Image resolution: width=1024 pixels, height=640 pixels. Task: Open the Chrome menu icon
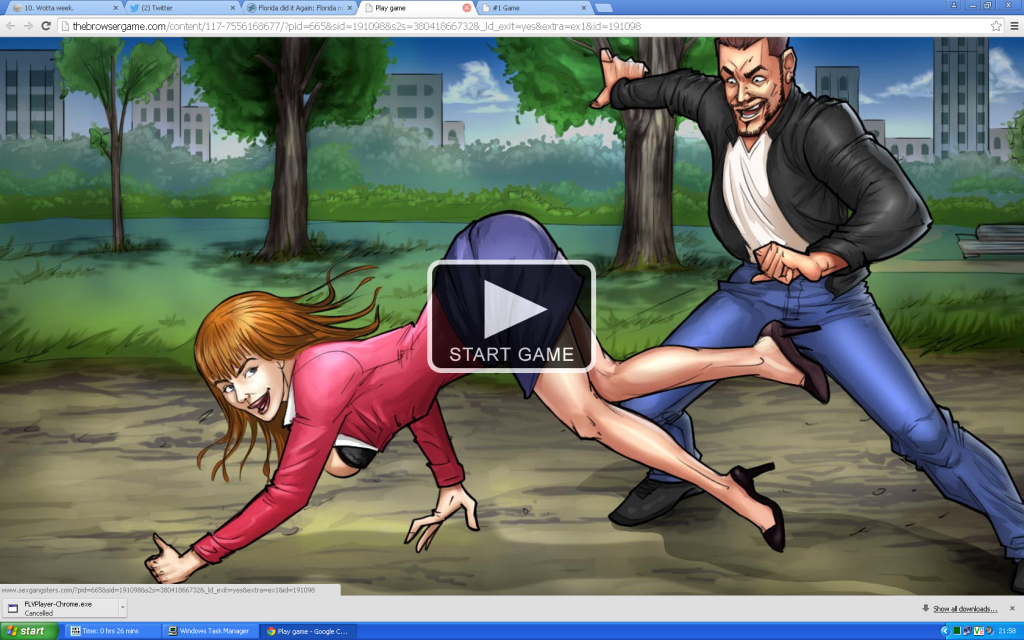tap(1013, 26)
